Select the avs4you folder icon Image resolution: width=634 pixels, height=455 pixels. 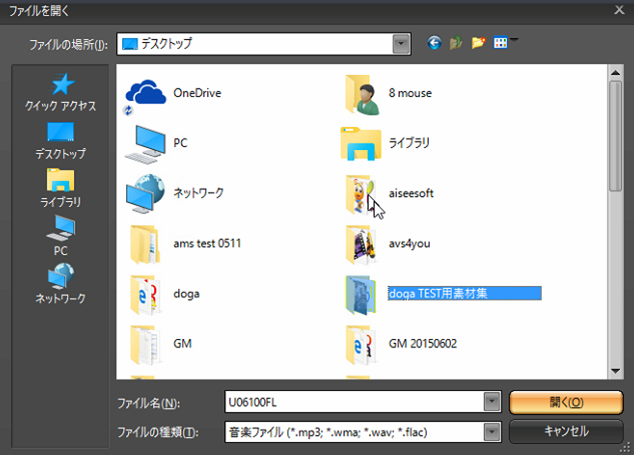[361, 244]
